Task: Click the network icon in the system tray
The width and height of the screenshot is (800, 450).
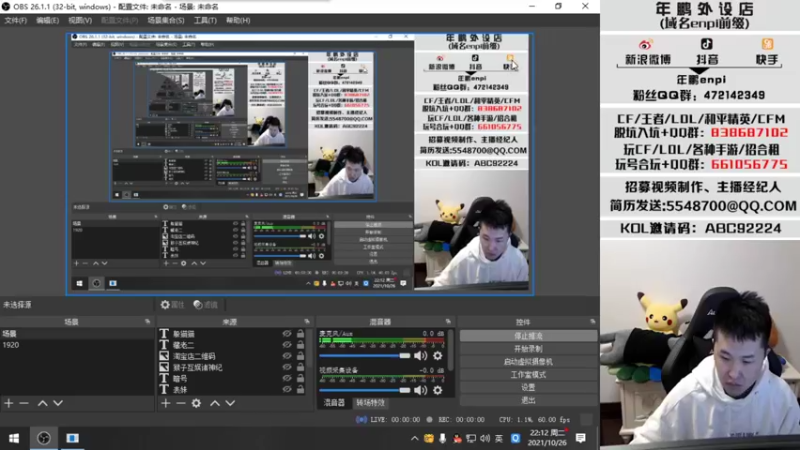Action: pos(471,438)
